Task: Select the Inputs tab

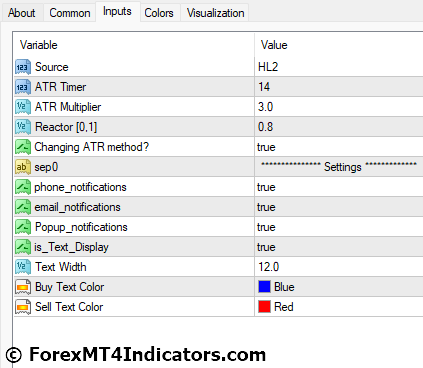Action: [117, 11]
